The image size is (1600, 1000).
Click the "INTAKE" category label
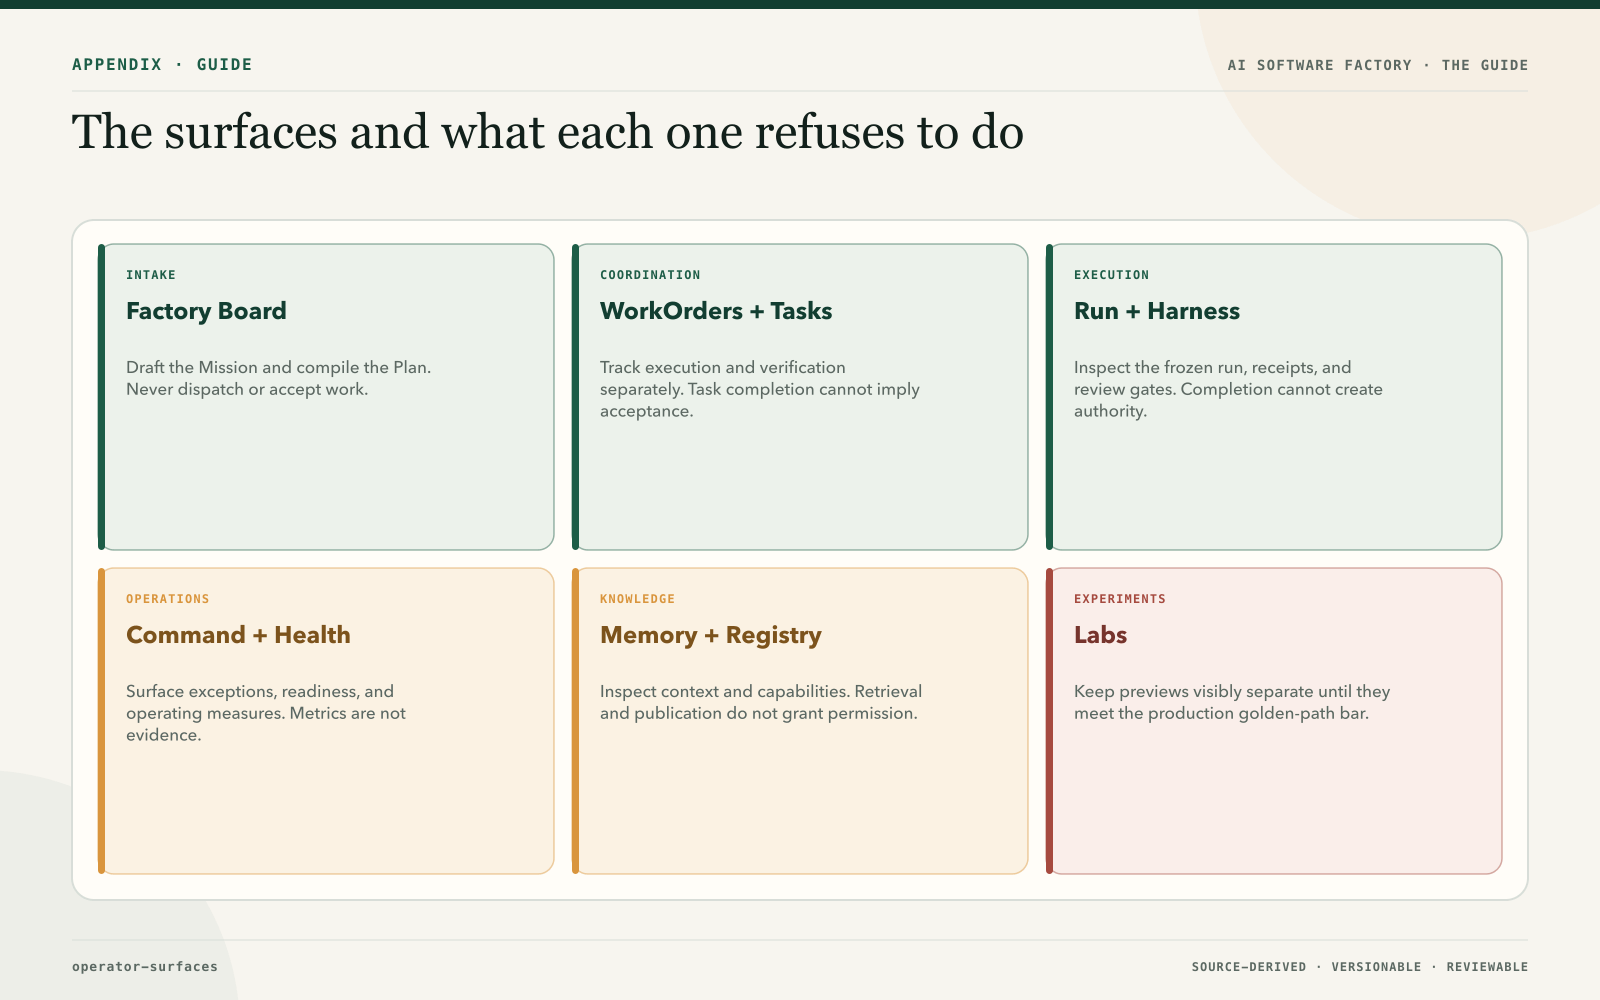(x=151, y=275)
